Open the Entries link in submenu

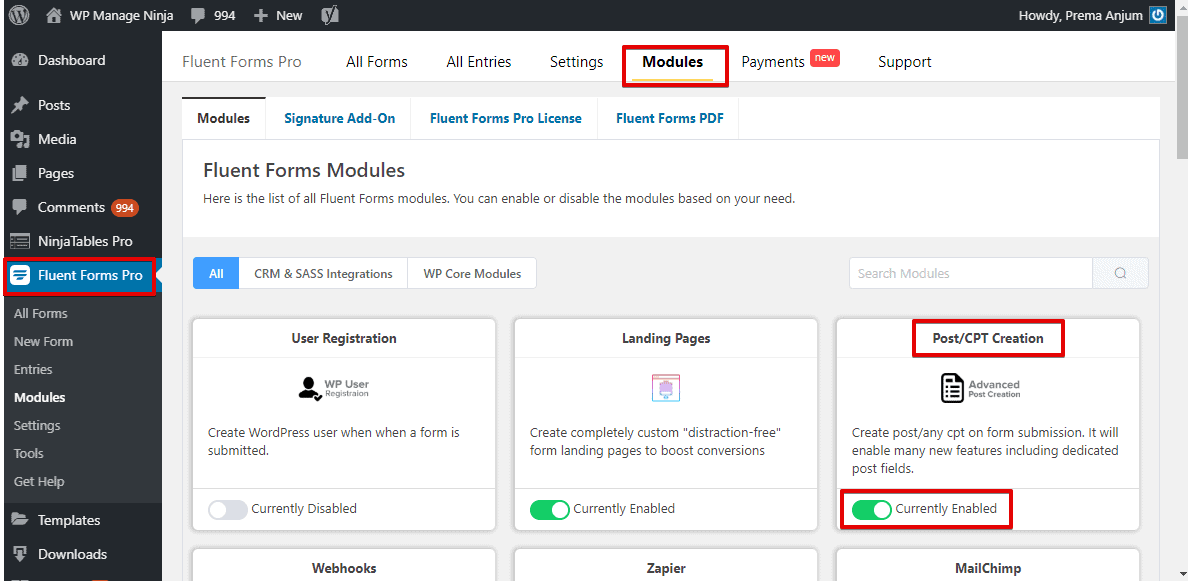click(33, 370)
